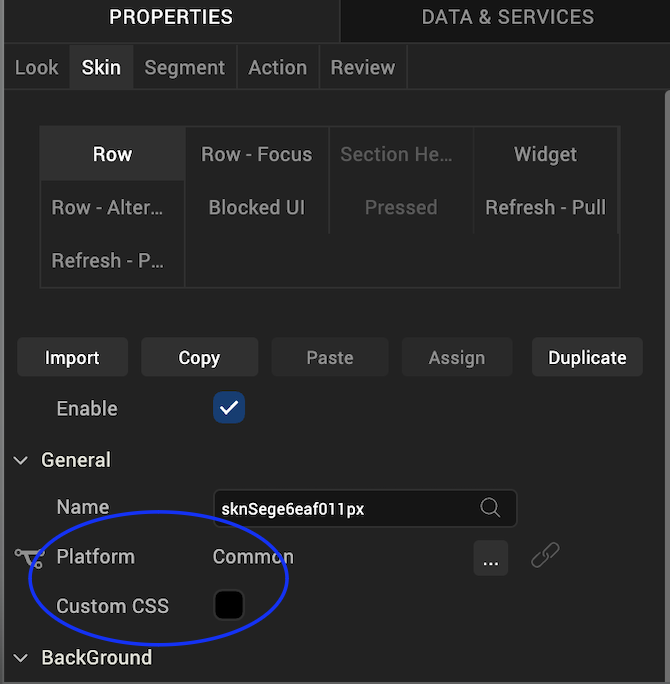Click the Import button
670x684 pixels.
[72, 357]
